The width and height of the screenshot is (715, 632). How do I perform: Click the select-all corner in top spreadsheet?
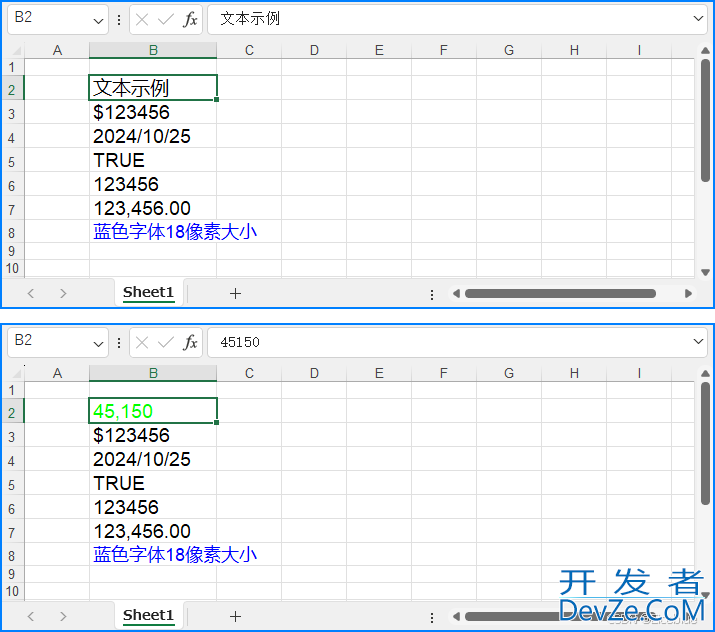15,50
